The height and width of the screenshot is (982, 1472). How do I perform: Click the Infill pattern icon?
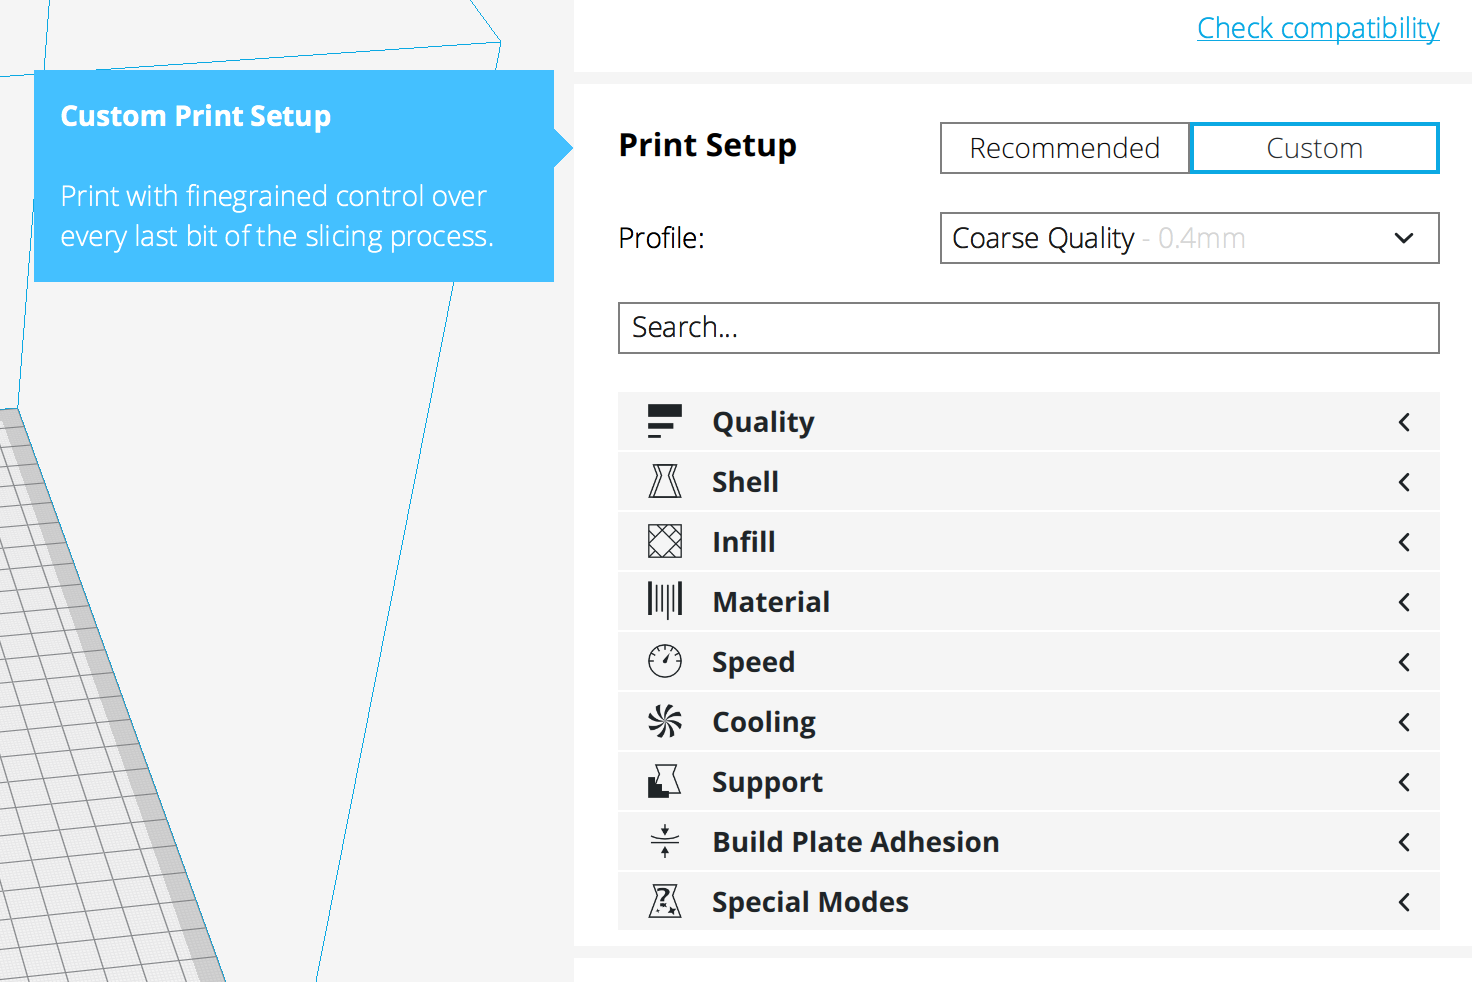664,541
